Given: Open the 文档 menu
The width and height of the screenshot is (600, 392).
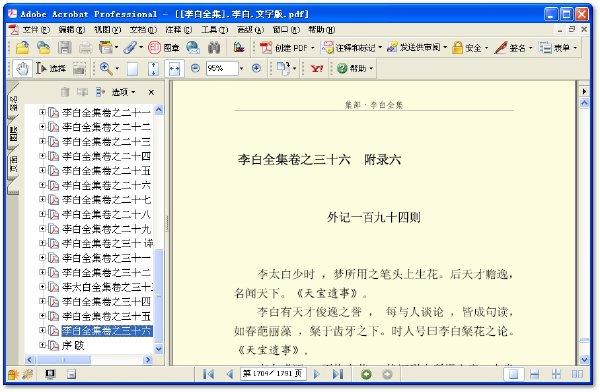Looking at the screenshot, I should [143, 29].
